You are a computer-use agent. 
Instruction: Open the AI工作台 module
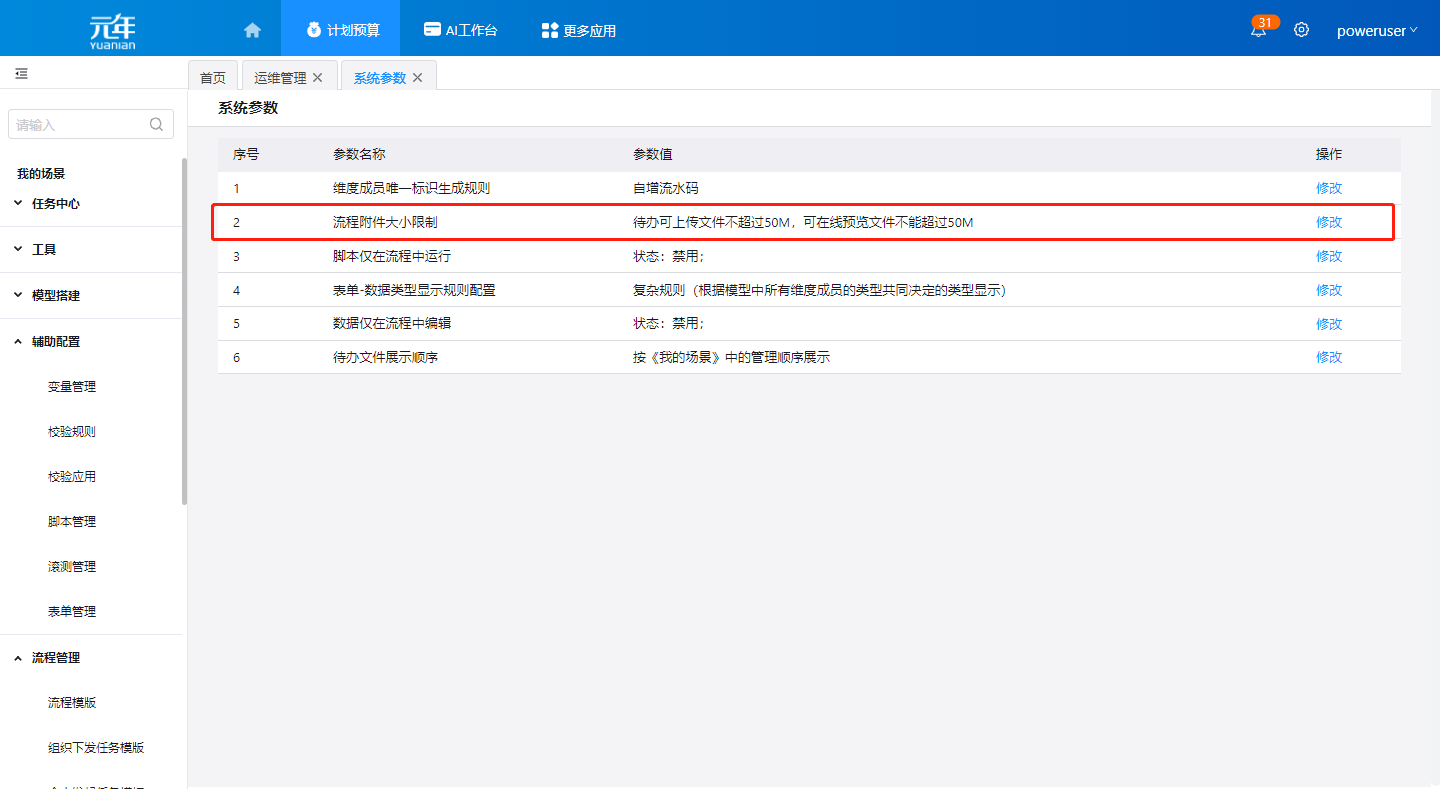pyautogui.click(x=460, y=30)
